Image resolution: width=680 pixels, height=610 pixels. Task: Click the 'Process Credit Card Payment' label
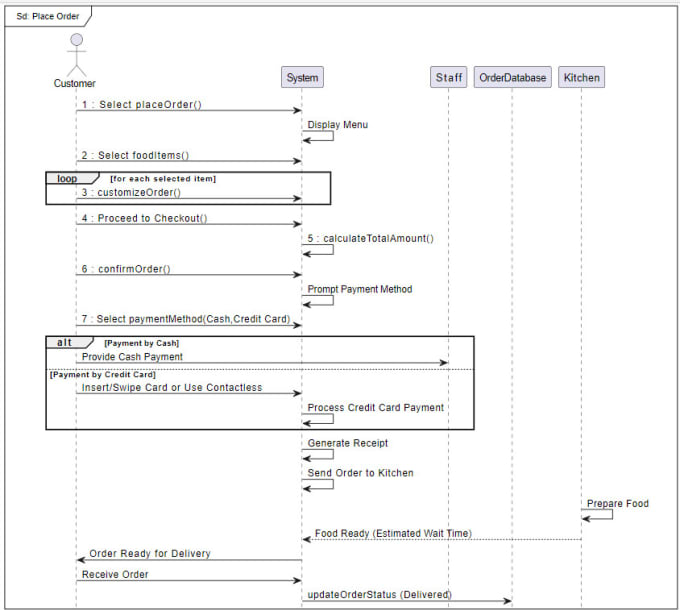(x=376, y=408)
